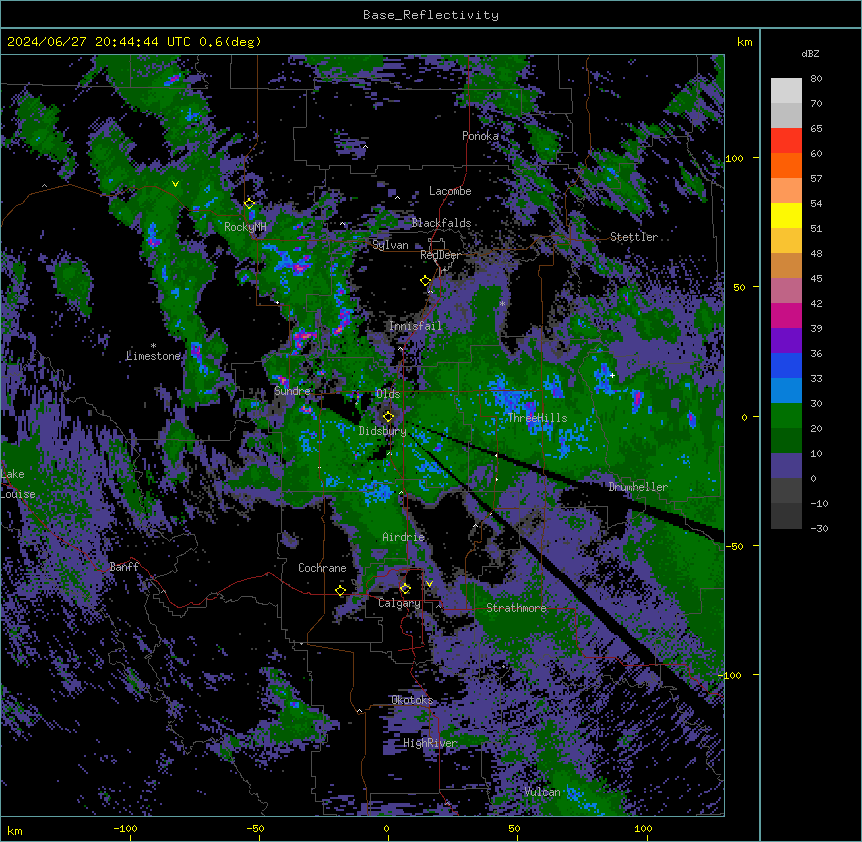This screenshot has height=842, width=862.
Task: Click the Strathmore city label
Action: (516, 608)
